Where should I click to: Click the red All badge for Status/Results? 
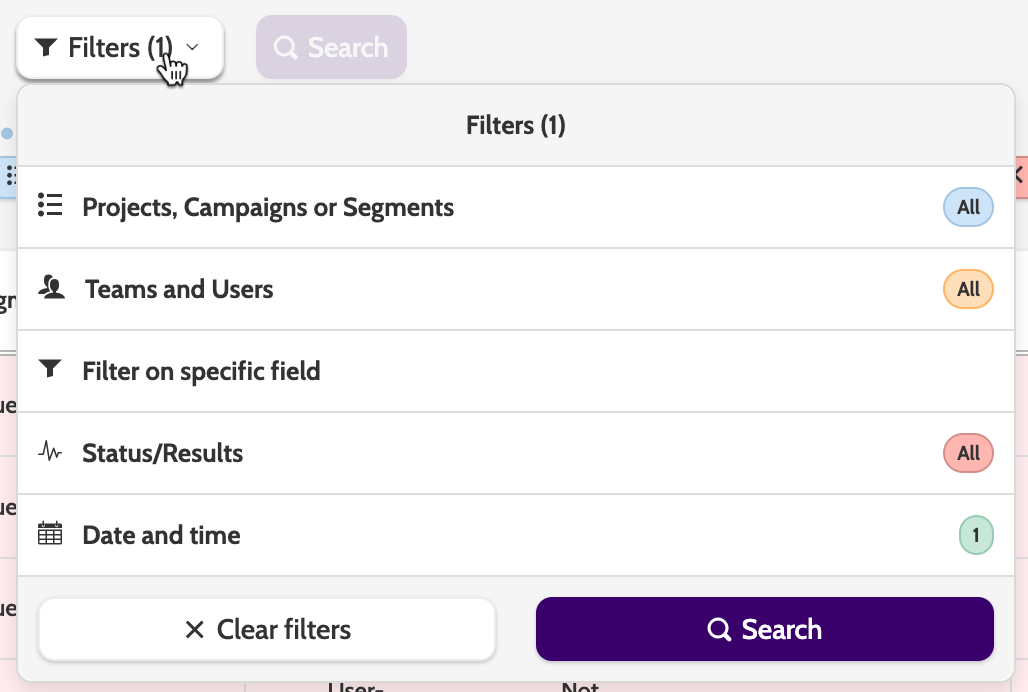click(968, 453)
